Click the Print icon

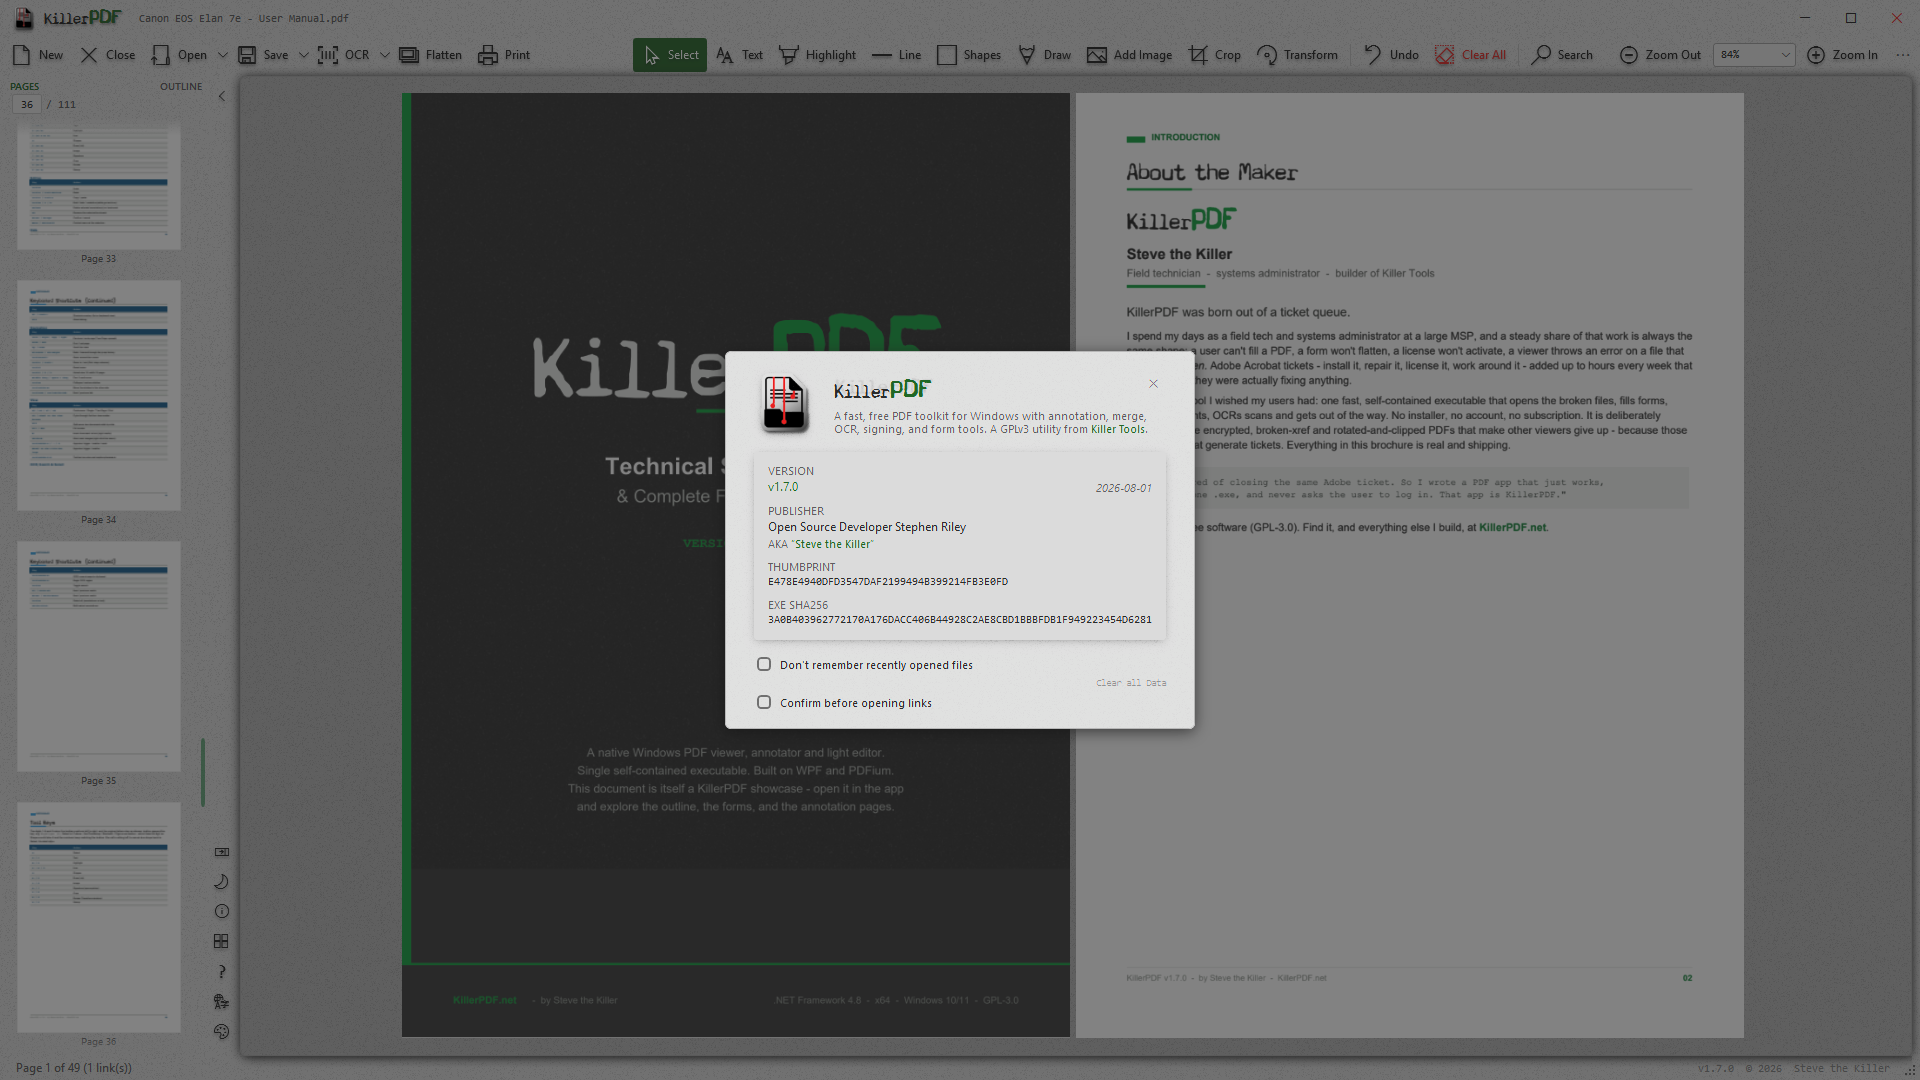tap(487, 55)
